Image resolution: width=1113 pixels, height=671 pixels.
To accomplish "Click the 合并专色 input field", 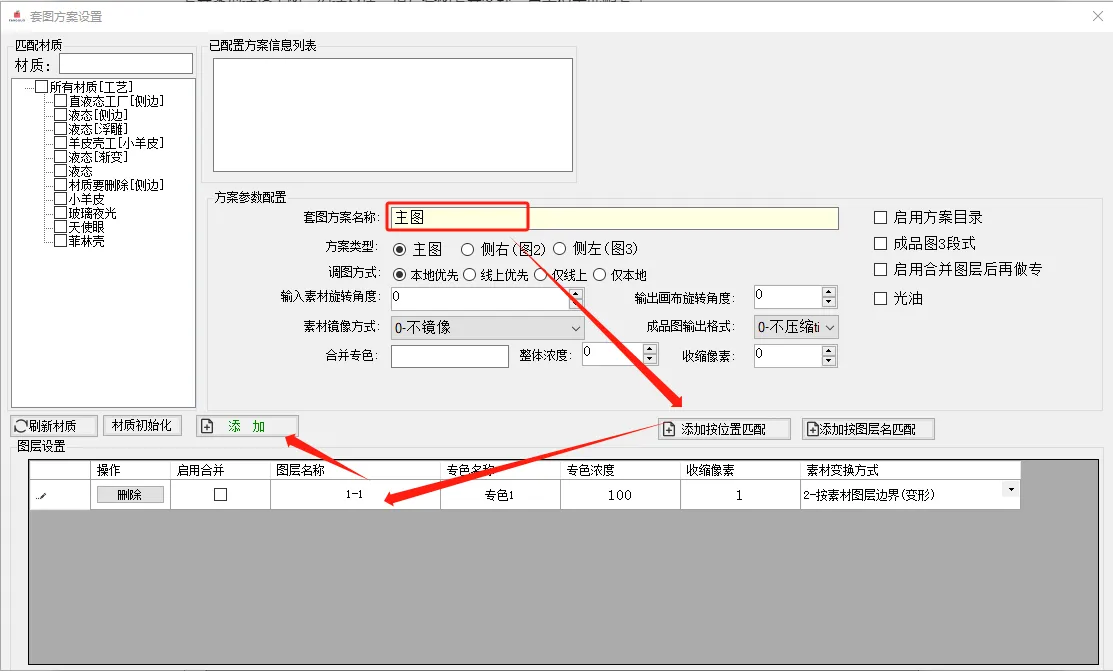I will point(450,356).
